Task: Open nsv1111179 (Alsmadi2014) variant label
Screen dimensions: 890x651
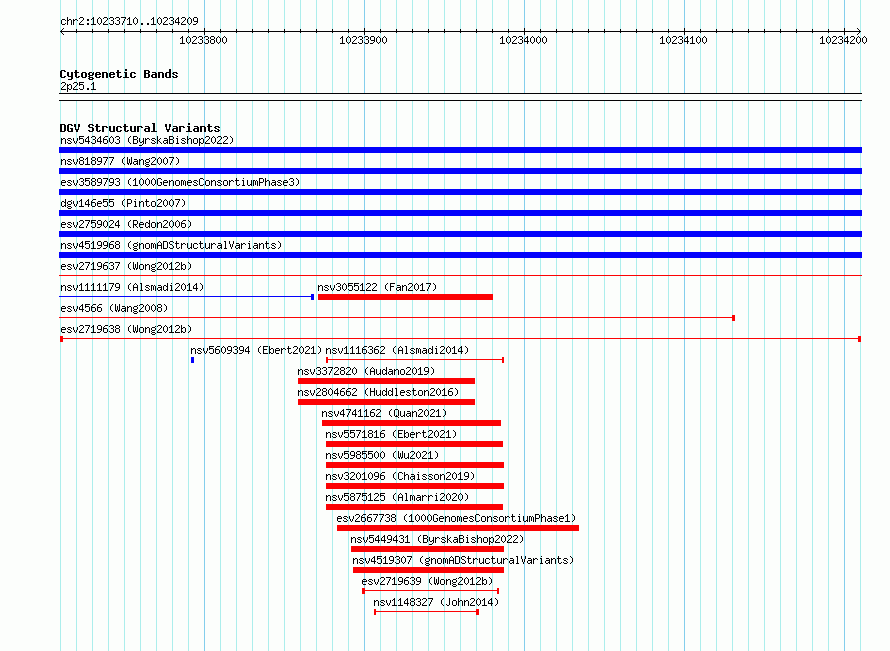Action: coord(132,287)
